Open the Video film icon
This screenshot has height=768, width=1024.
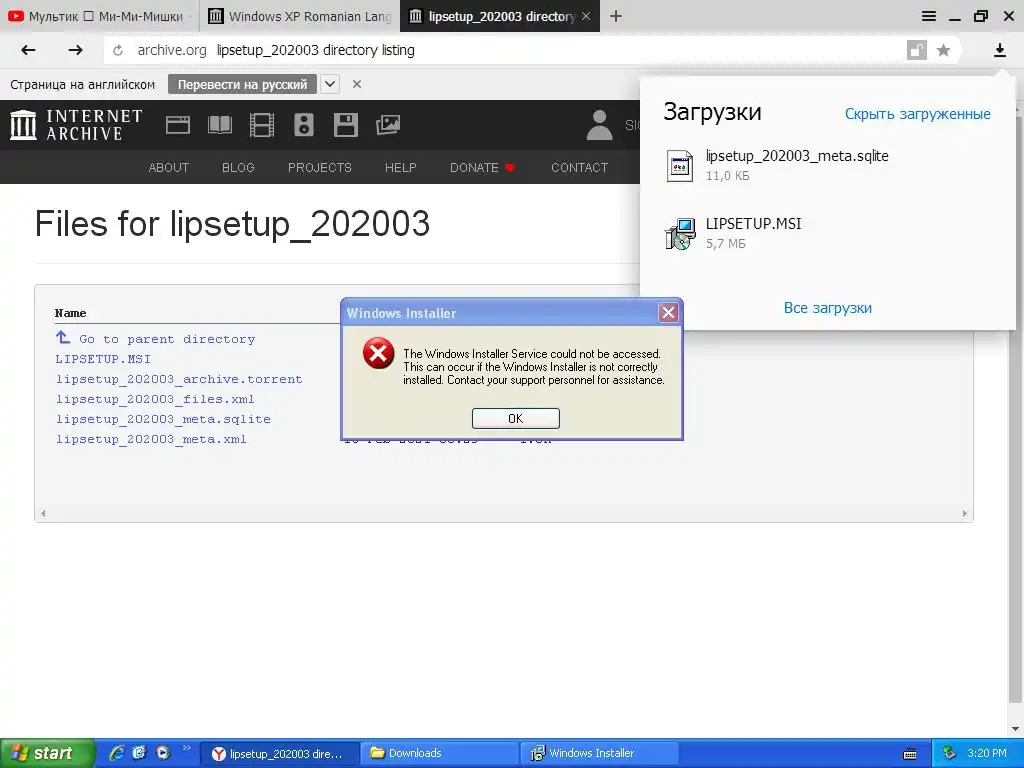(x=262, y=125)
